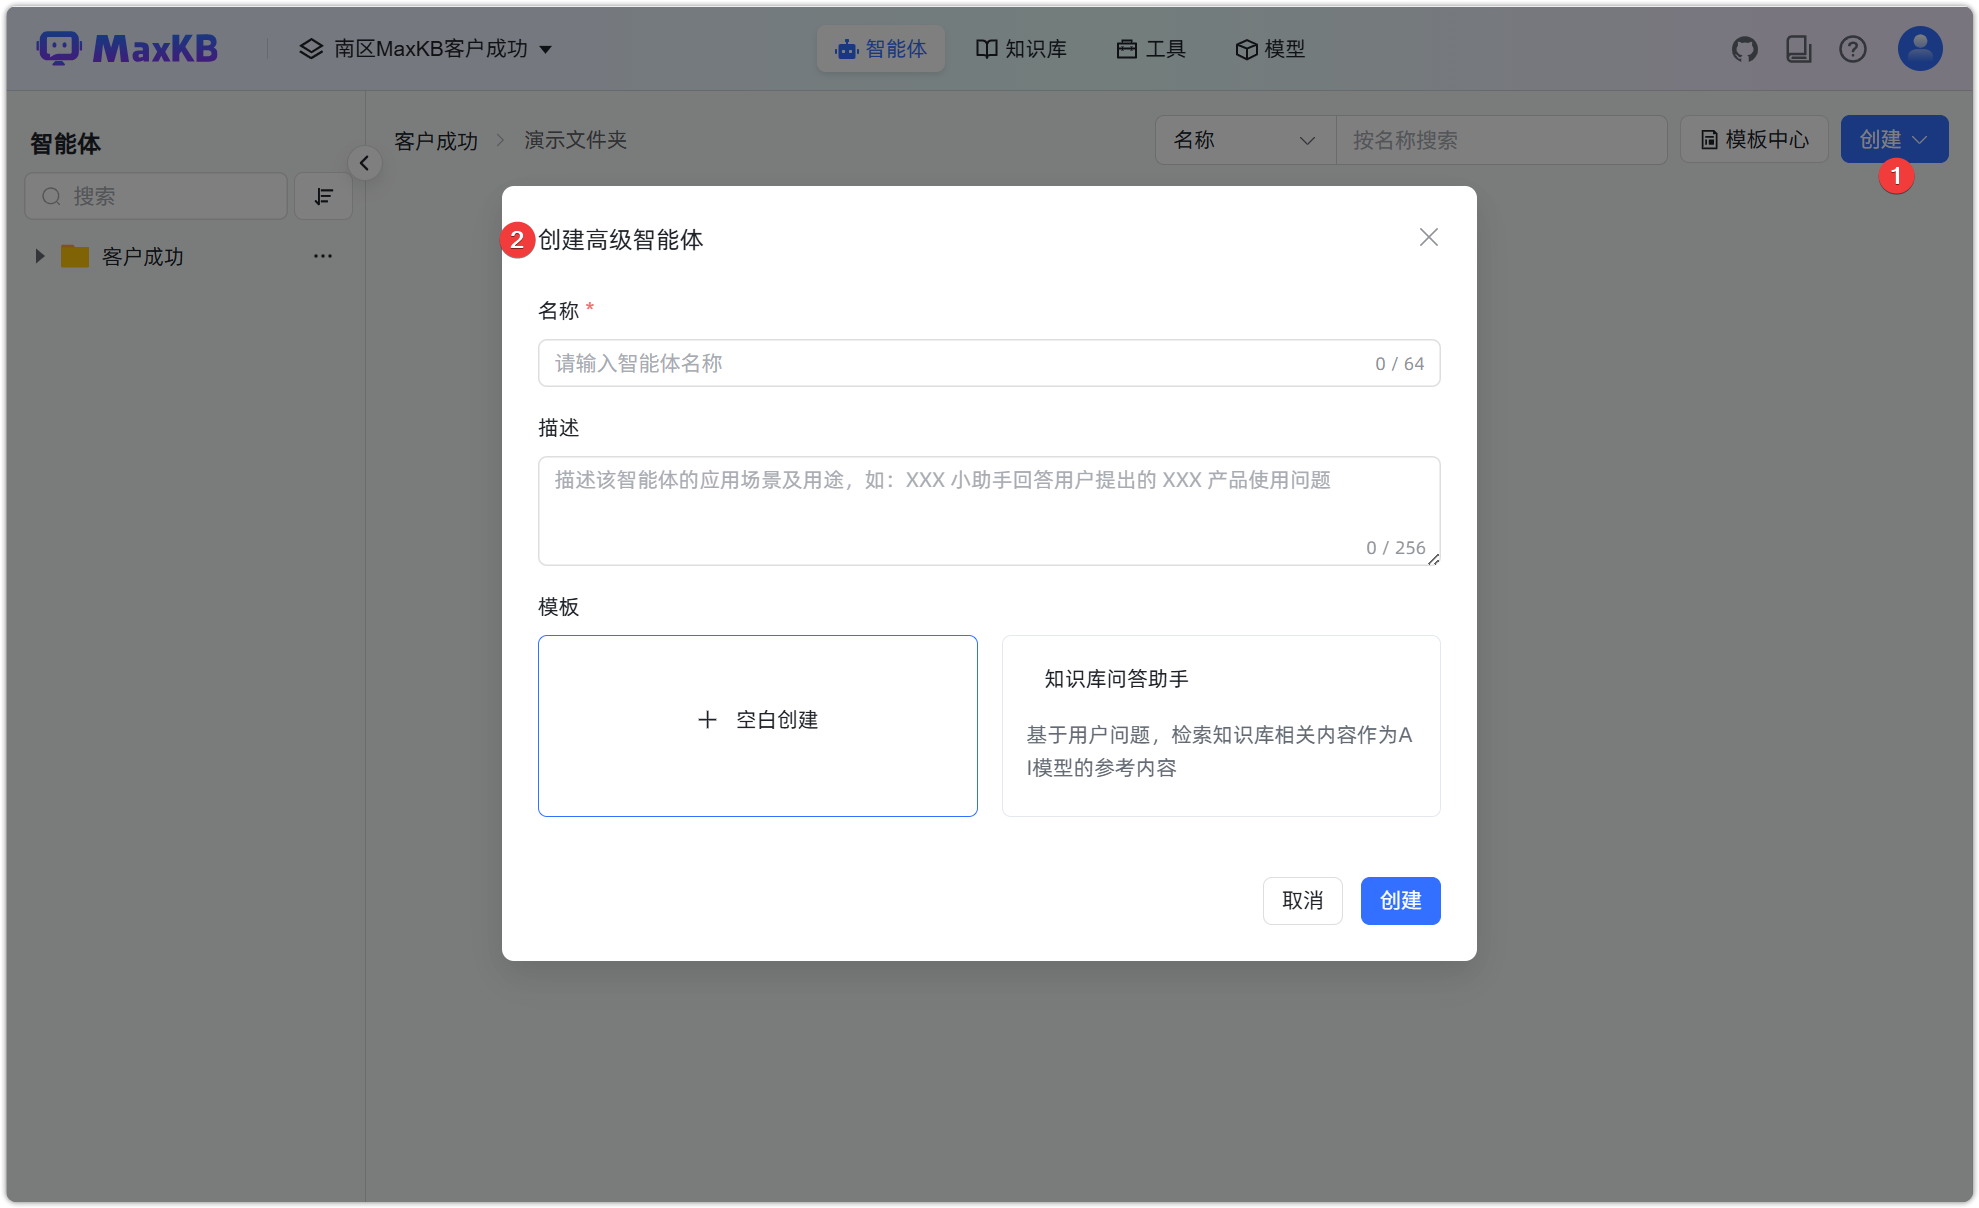Open the 模板中心 template center icon button
The width and height of the screenshot is (1979, 1208).
pyautogui.click(x=1753, y=139)
